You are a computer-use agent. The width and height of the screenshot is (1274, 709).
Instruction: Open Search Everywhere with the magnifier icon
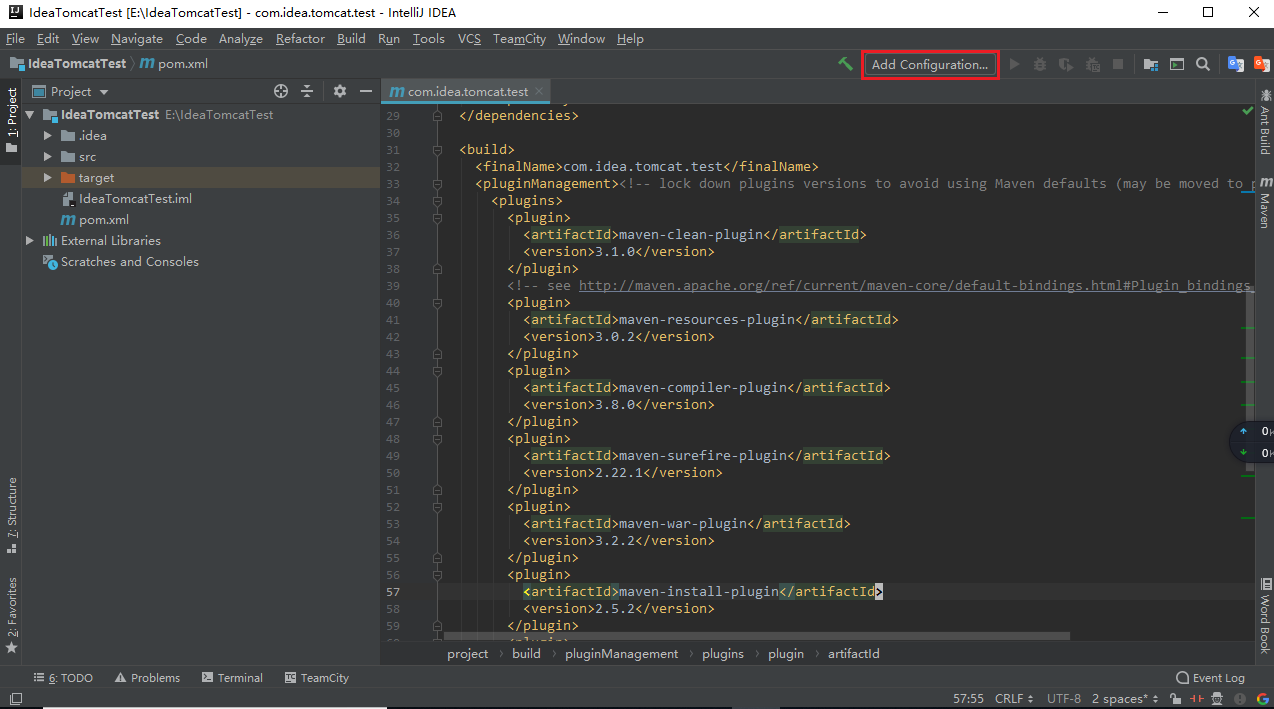[x=1202, y=63]
